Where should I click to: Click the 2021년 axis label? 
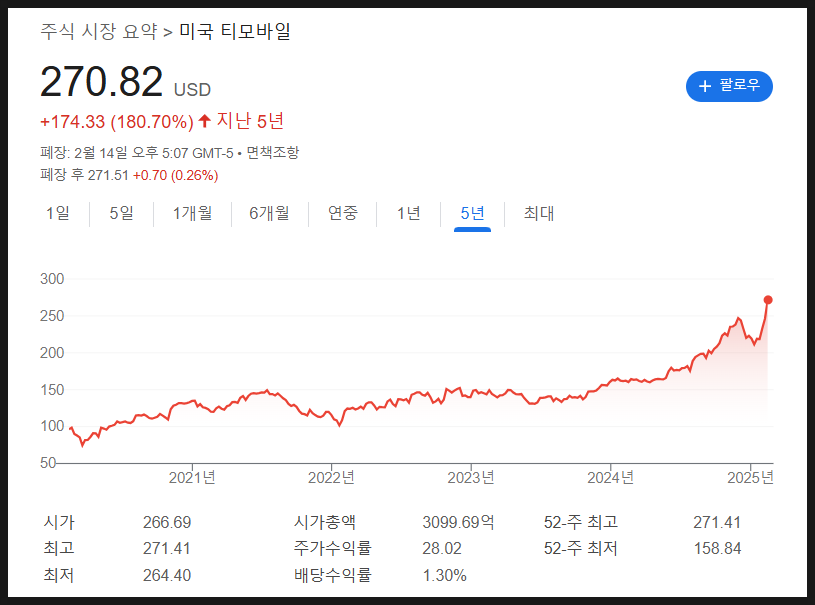[192, 478]
